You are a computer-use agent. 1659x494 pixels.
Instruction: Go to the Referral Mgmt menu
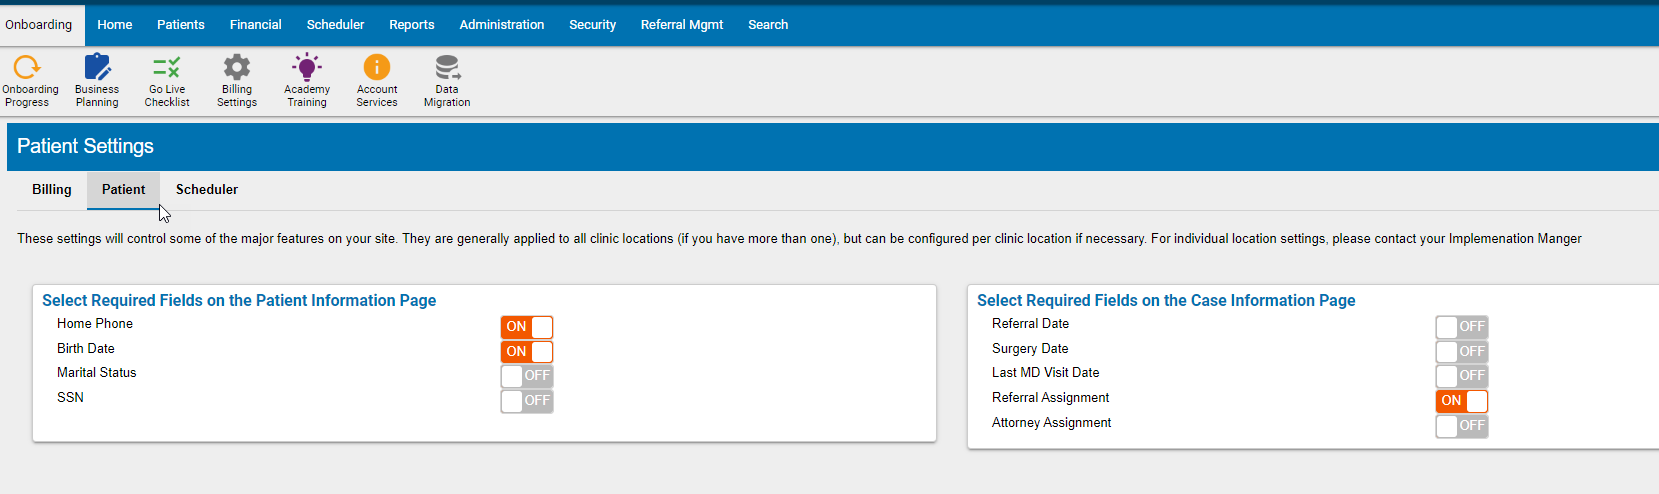(x=682, y=25)
